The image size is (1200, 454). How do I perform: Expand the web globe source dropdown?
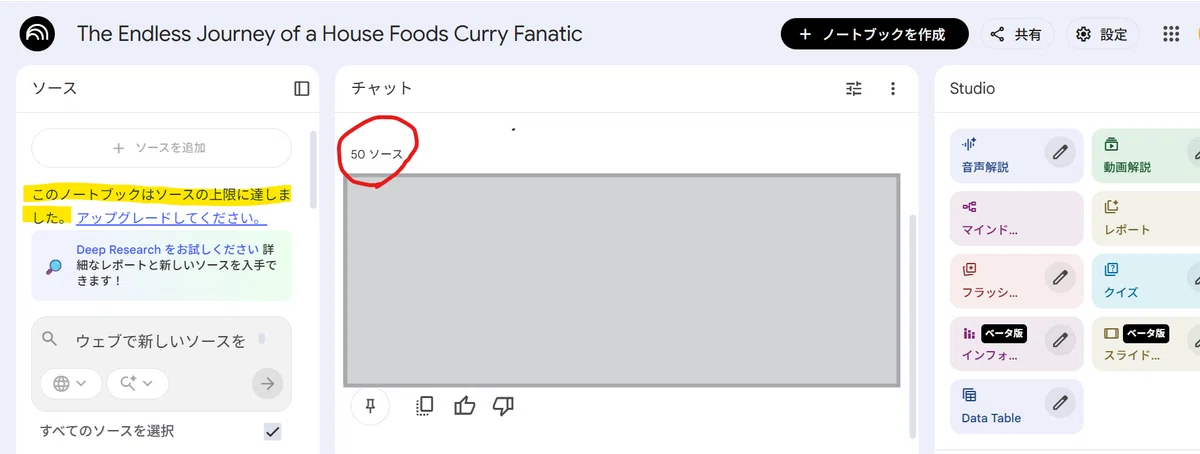point(71,383)
